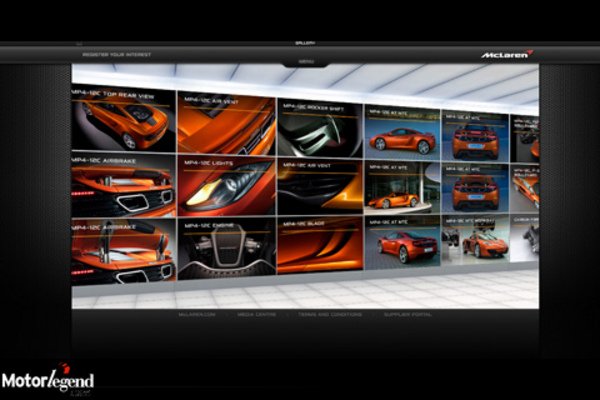Click the McLaren logo in header
600x400 pixels.
coord(507,54)
